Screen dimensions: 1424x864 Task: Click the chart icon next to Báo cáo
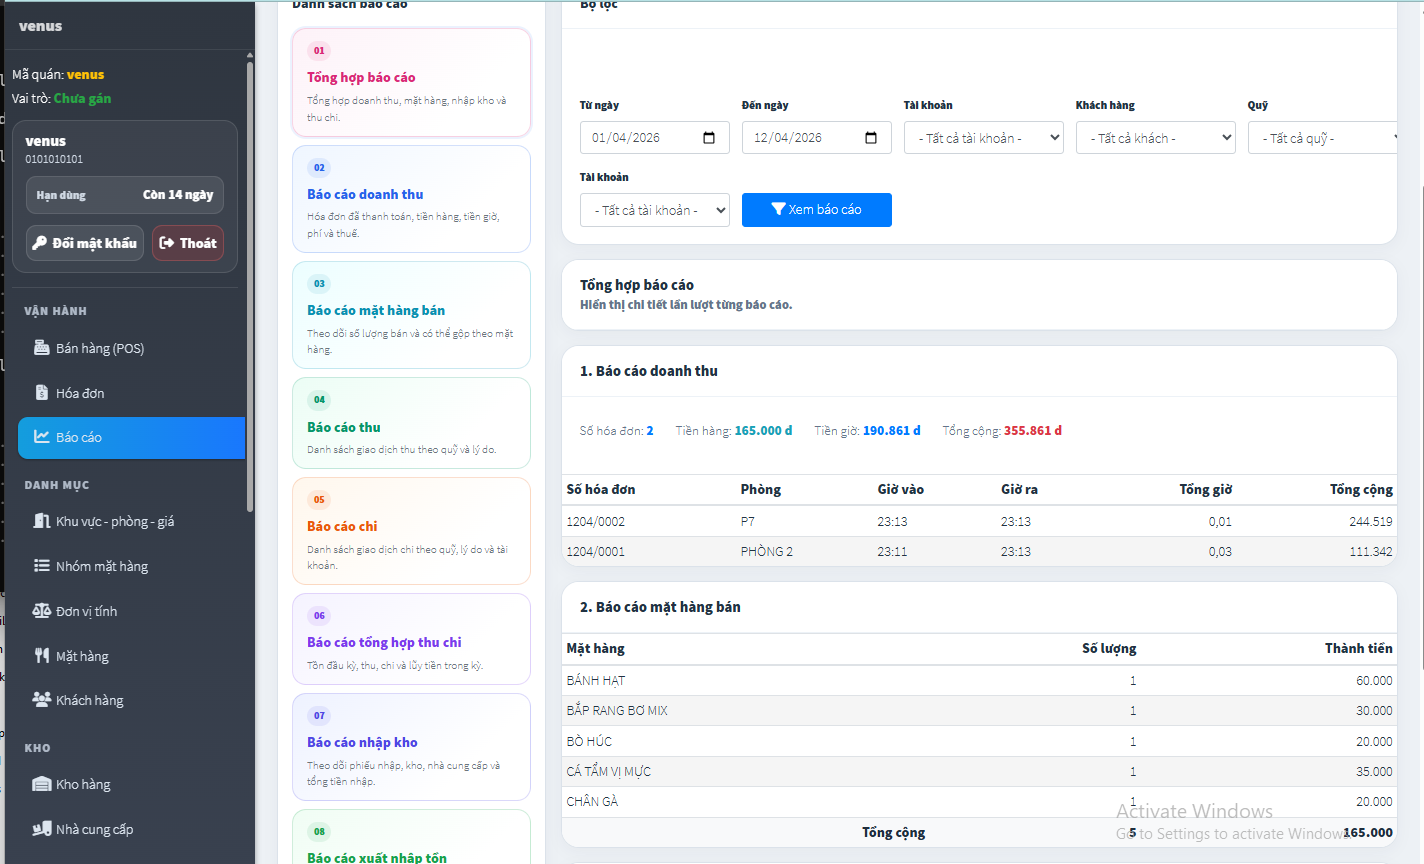click(x=41, y=437)
